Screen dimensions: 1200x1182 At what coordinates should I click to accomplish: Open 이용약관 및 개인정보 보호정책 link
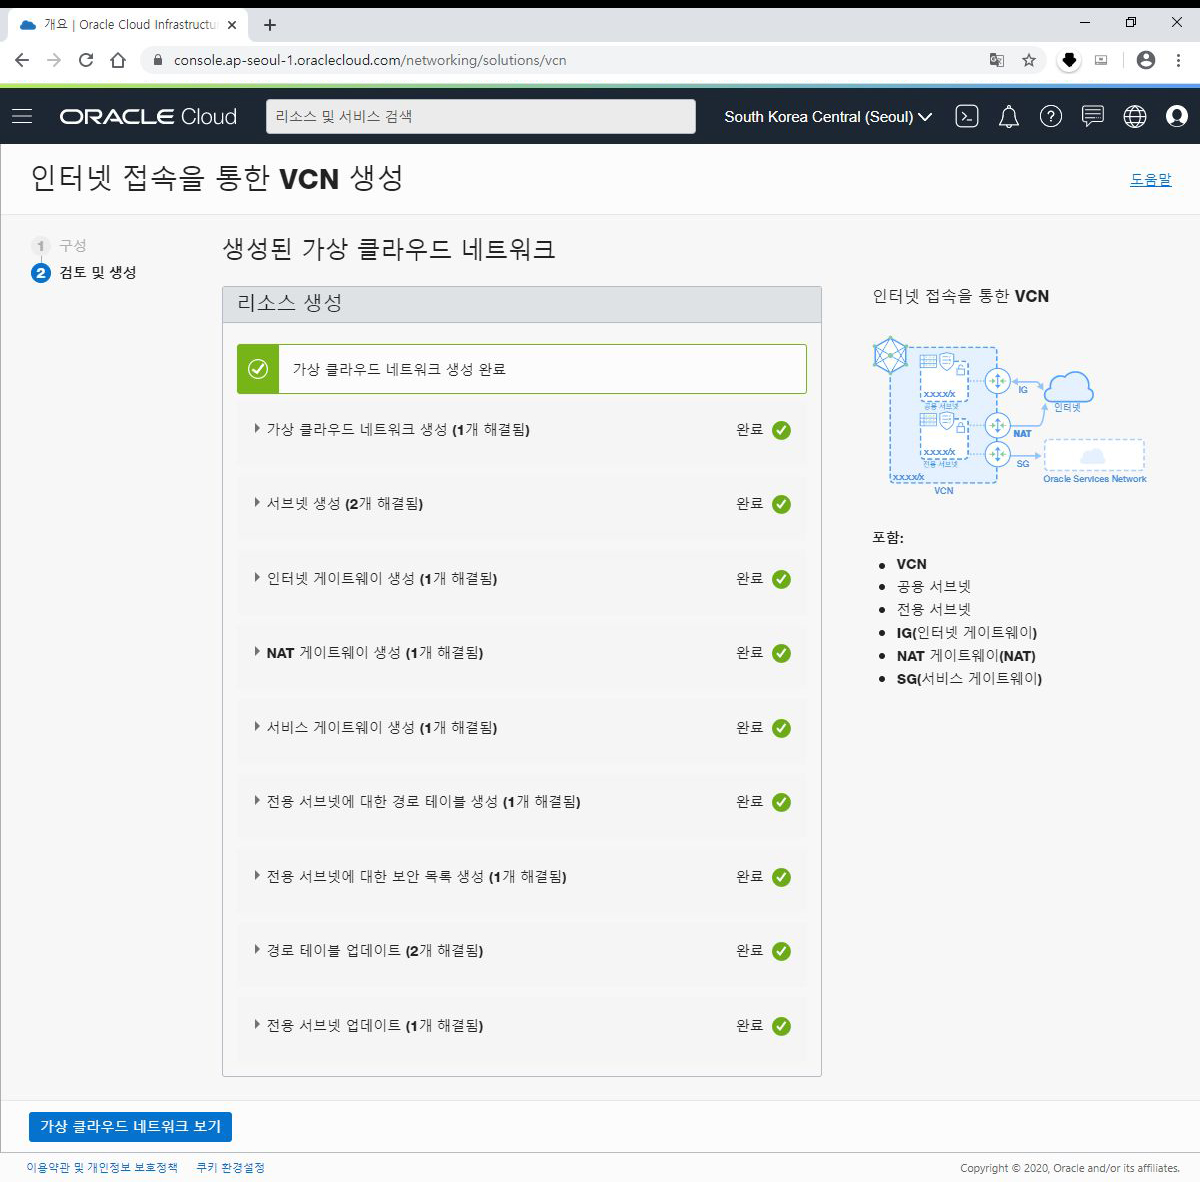click(x=102, y=1167)
